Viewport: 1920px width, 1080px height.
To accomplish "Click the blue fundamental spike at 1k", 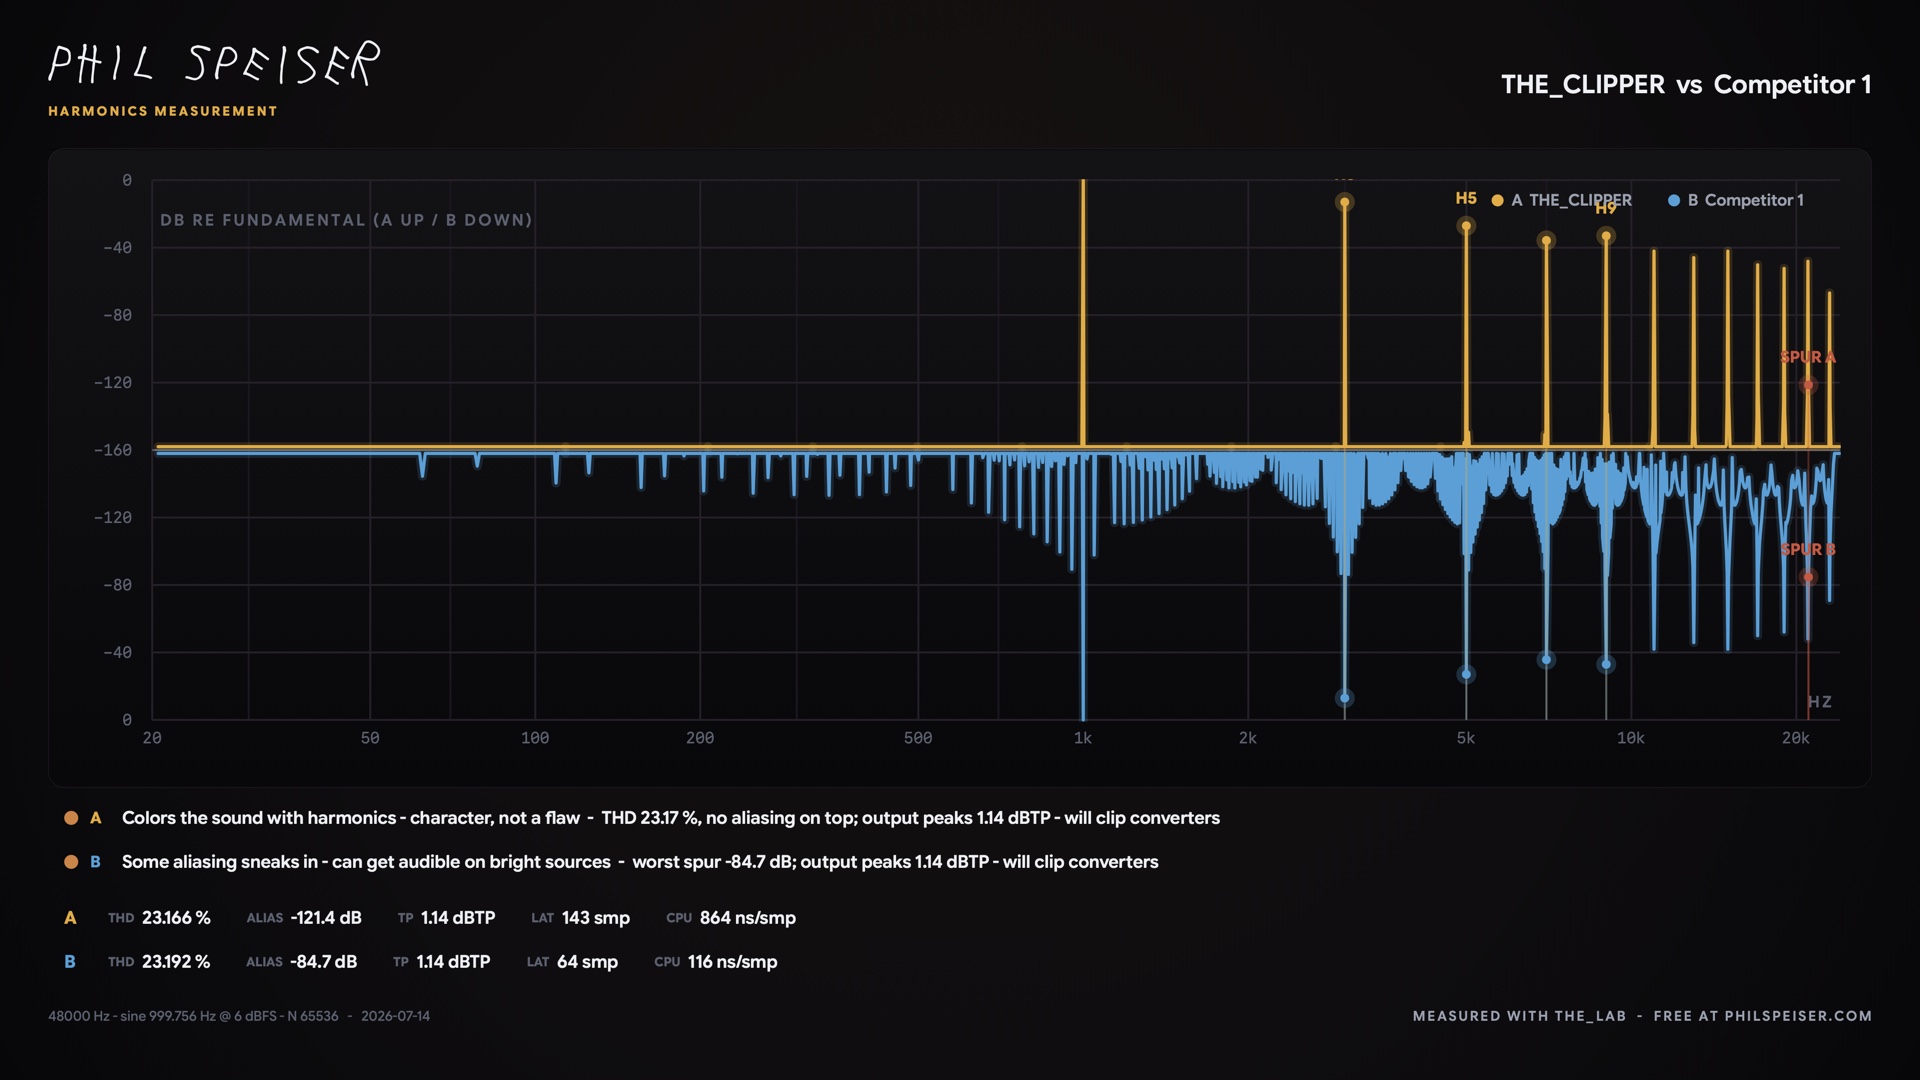I will tap(1083, 587).
